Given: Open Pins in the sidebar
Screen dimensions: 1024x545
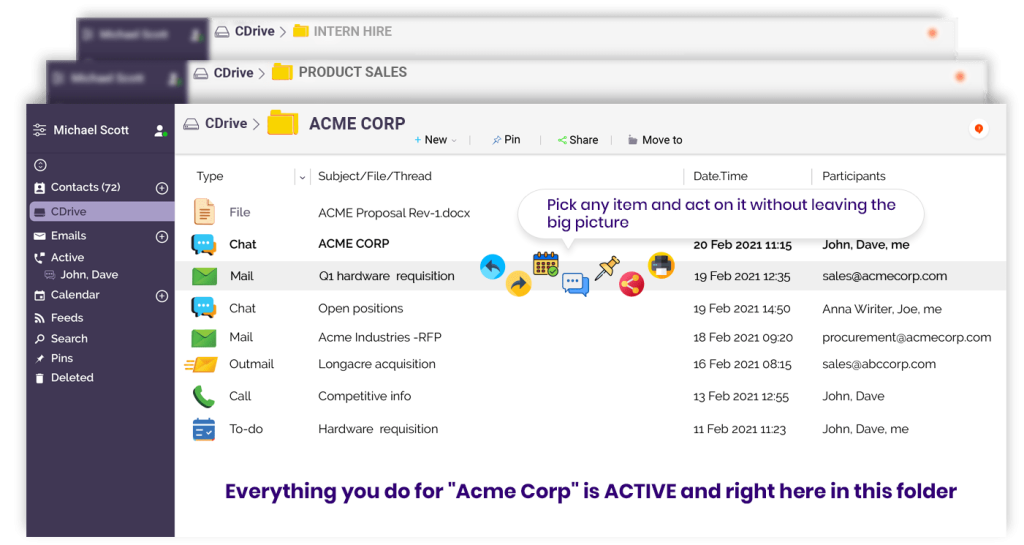Looking at the screenshot, I should point(61,358).
